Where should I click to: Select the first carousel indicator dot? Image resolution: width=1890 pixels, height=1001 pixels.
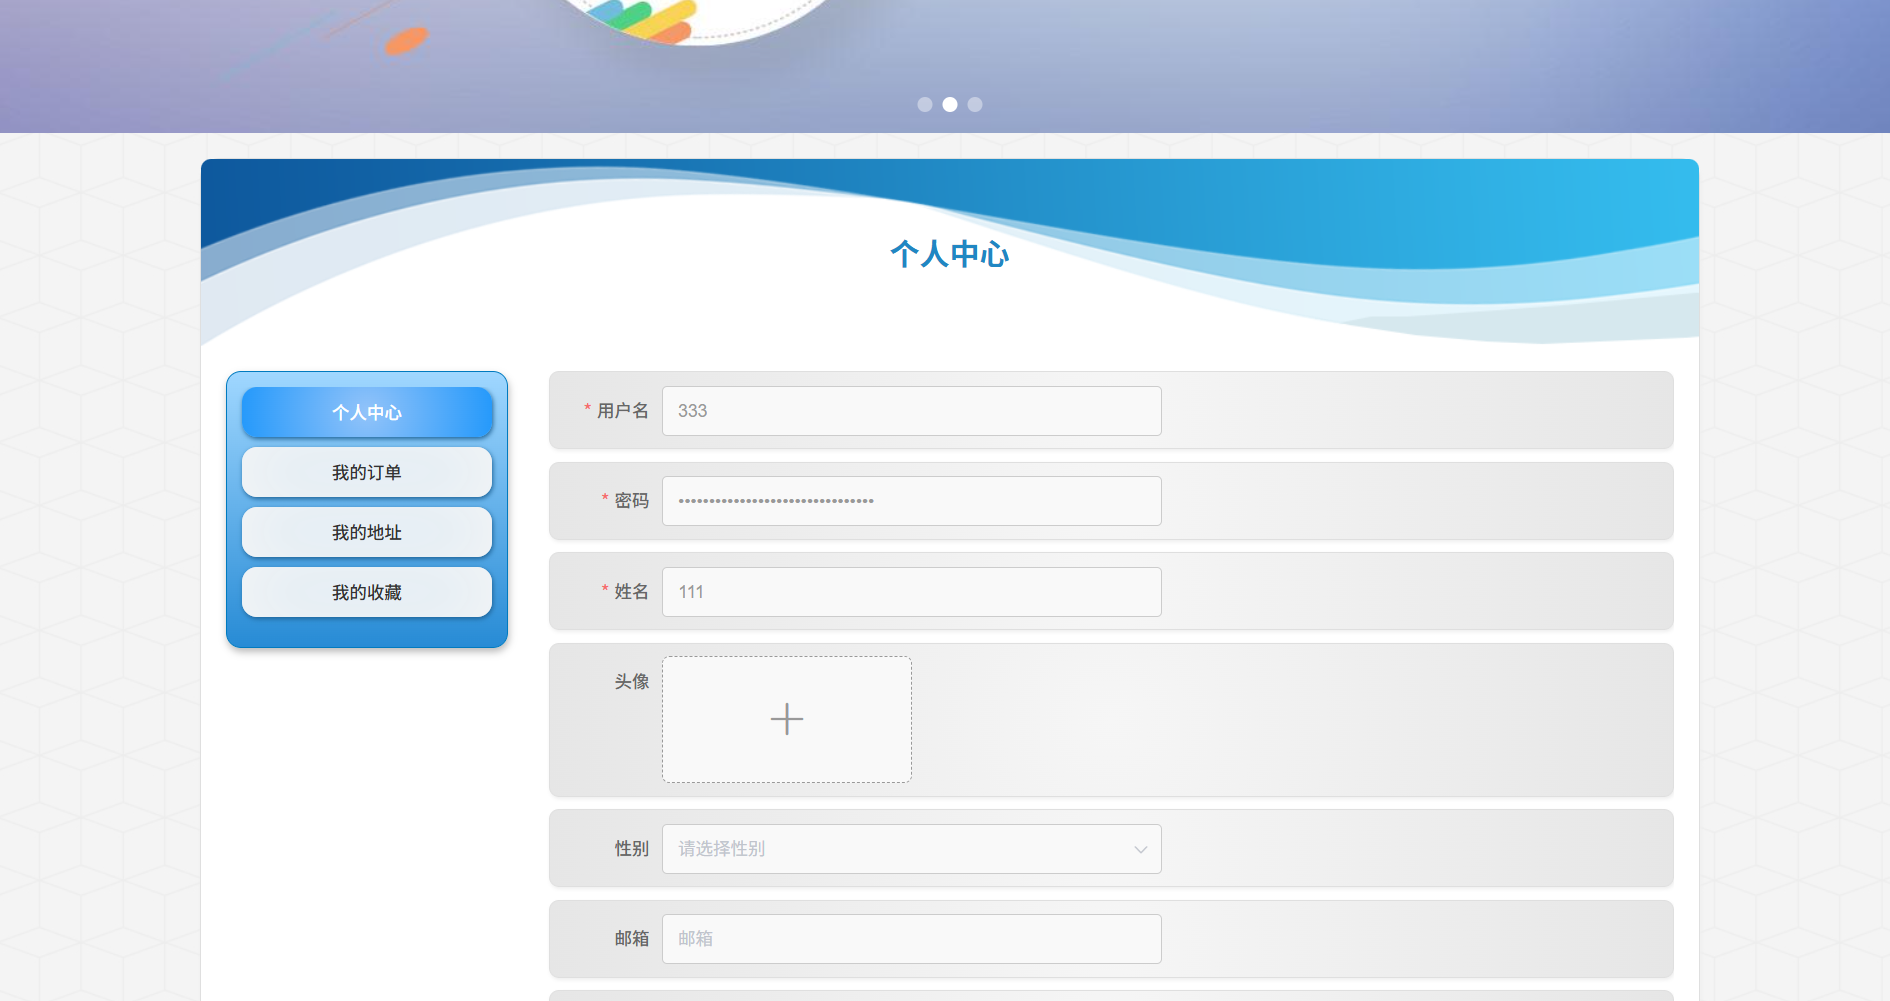[x=925, y=104]
